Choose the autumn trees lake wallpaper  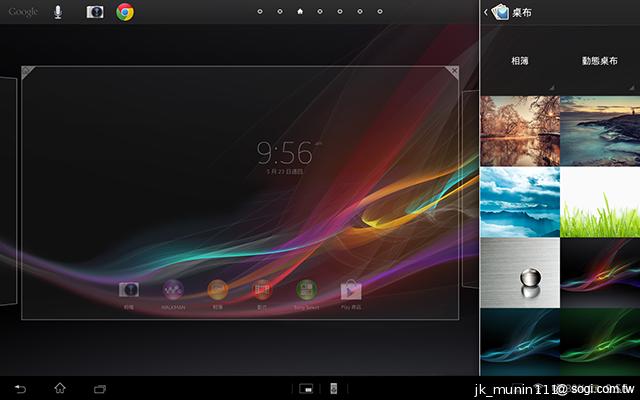(x=520, y=131)
